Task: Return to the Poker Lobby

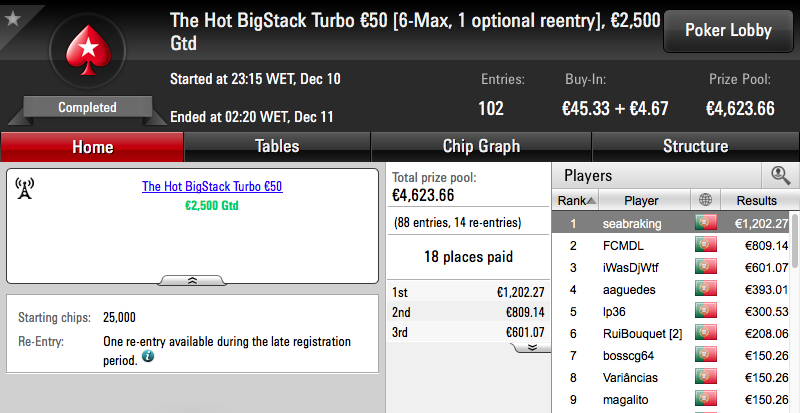Action: 728,30
